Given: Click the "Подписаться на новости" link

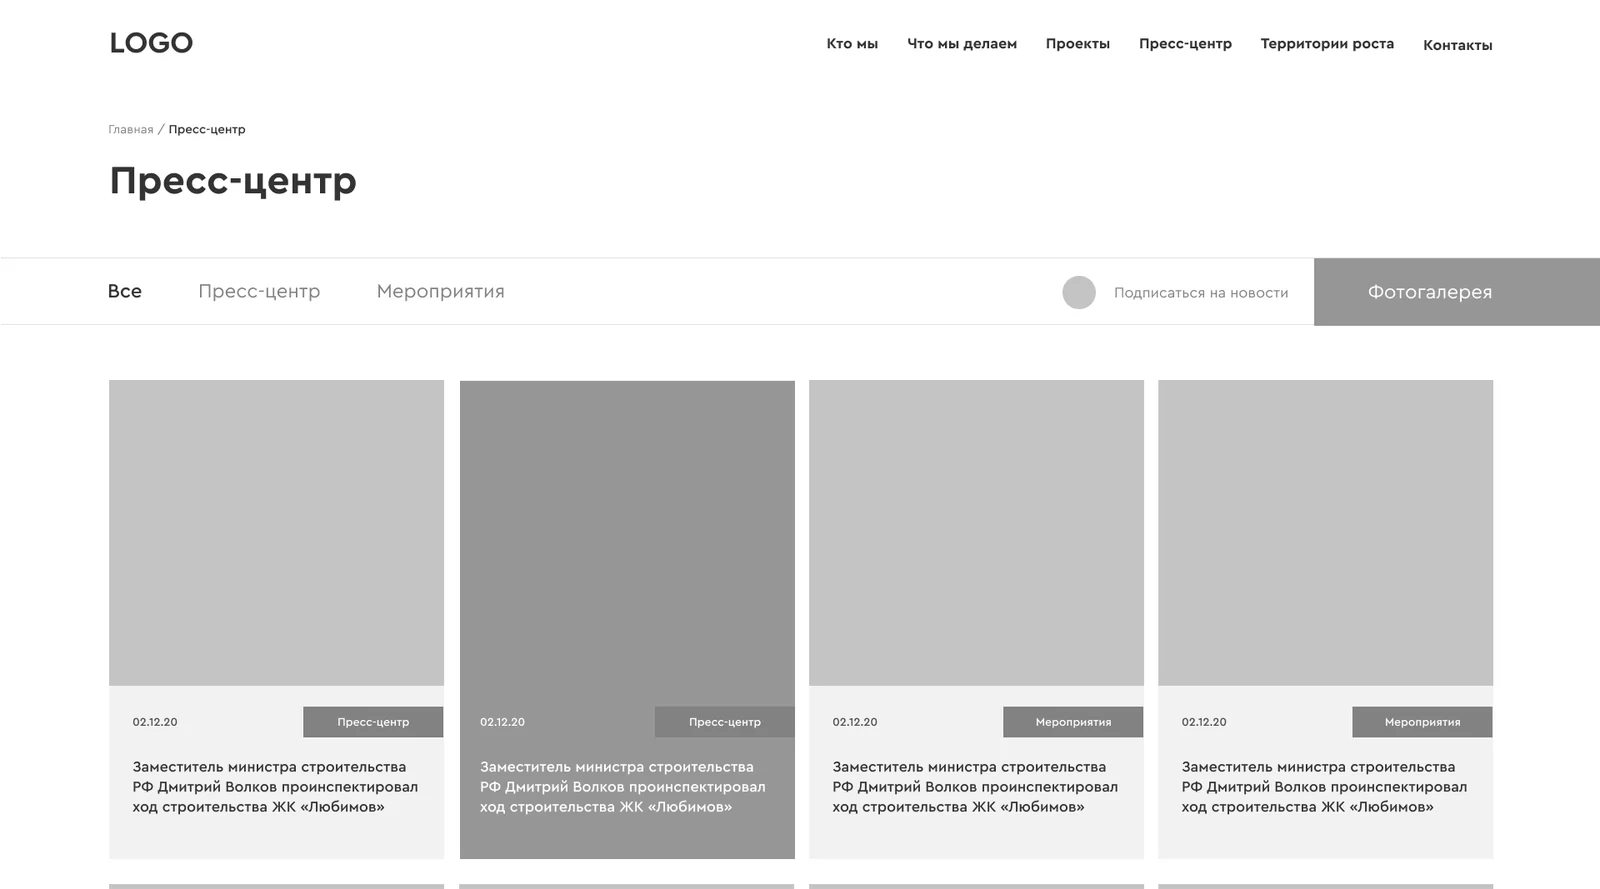Looking at the screenshot, I should pyautogui.click(x=1201, y=293).
